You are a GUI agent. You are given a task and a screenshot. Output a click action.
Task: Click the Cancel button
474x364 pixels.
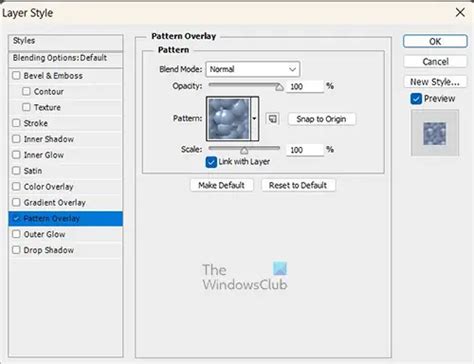pos(435,62)
